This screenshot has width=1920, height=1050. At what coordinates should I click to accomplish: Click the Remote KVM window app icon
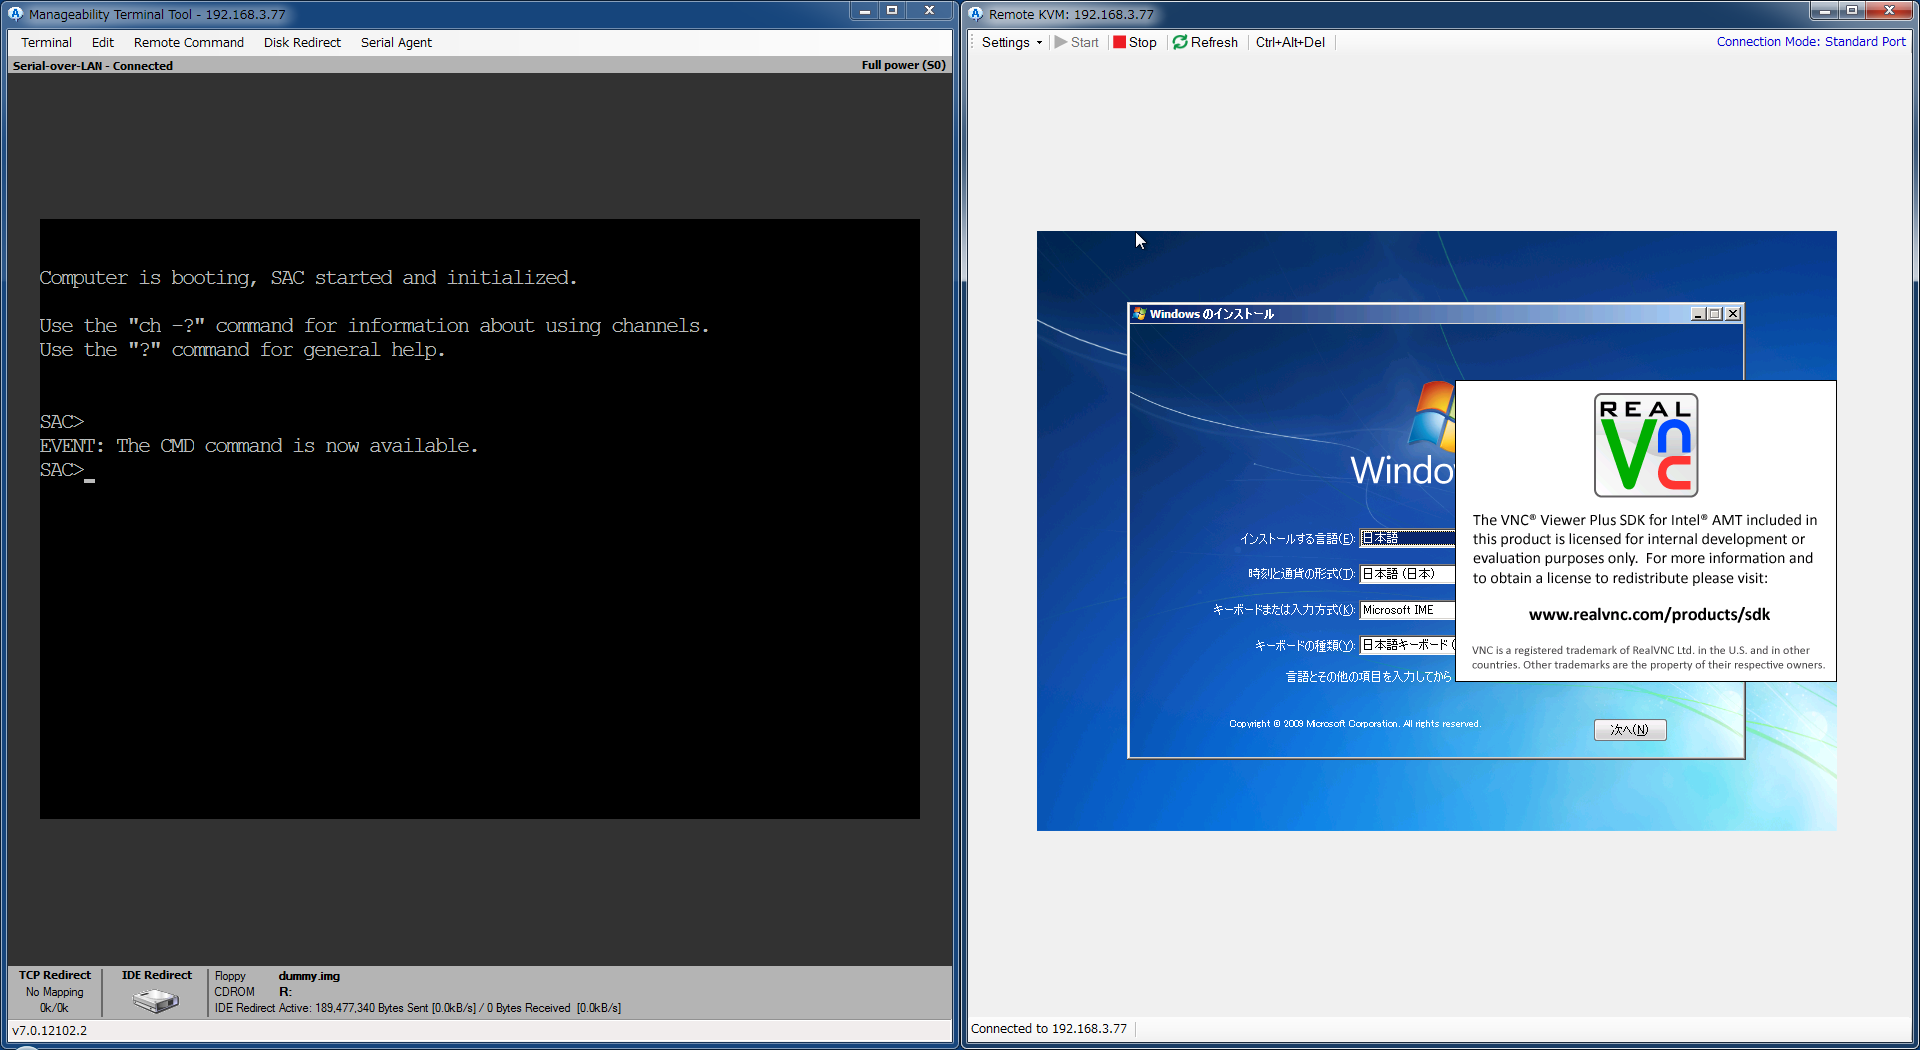tap(976, 14)
